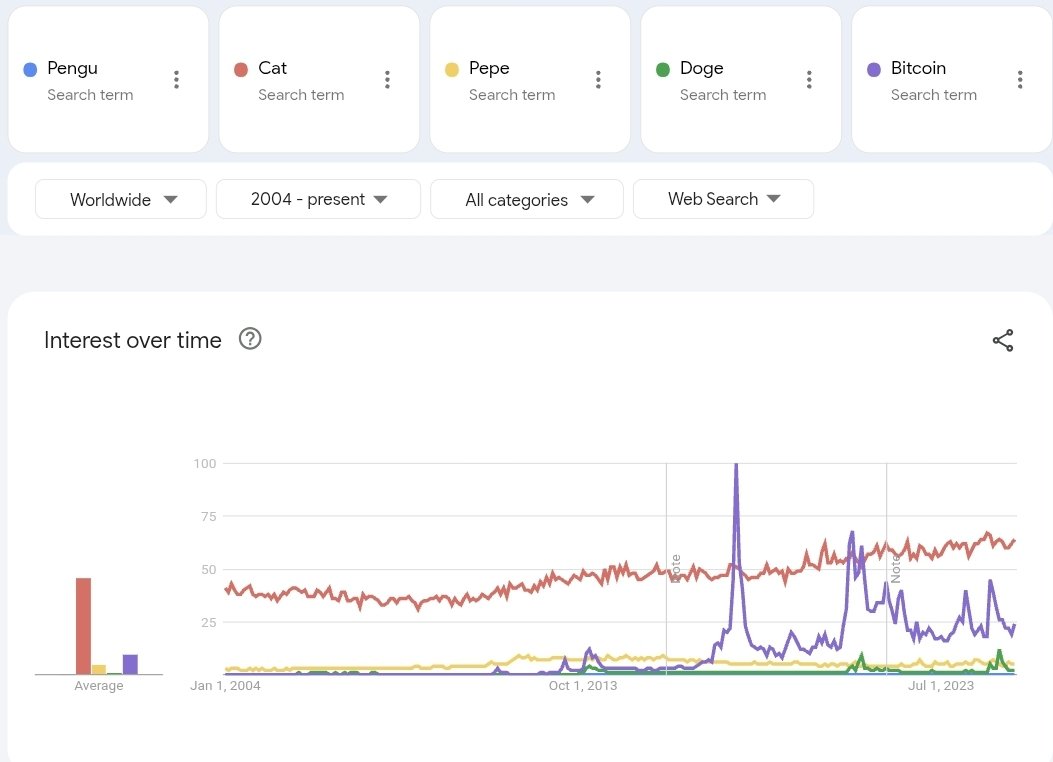The image size is (1053, 762).
Task: Click the purple Bitcoin average bar
Action: [x=130, y=664]
